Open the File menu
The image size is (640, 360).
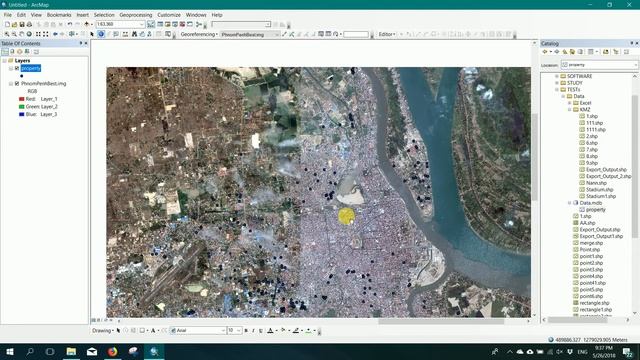coord(8,15)
